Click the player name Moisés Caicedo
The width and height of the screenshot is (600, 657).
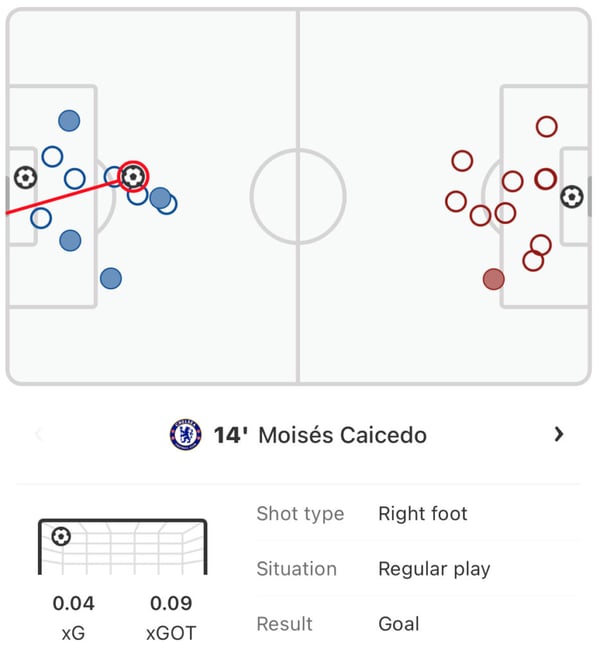pyautogui.click(x=342, y=435)
